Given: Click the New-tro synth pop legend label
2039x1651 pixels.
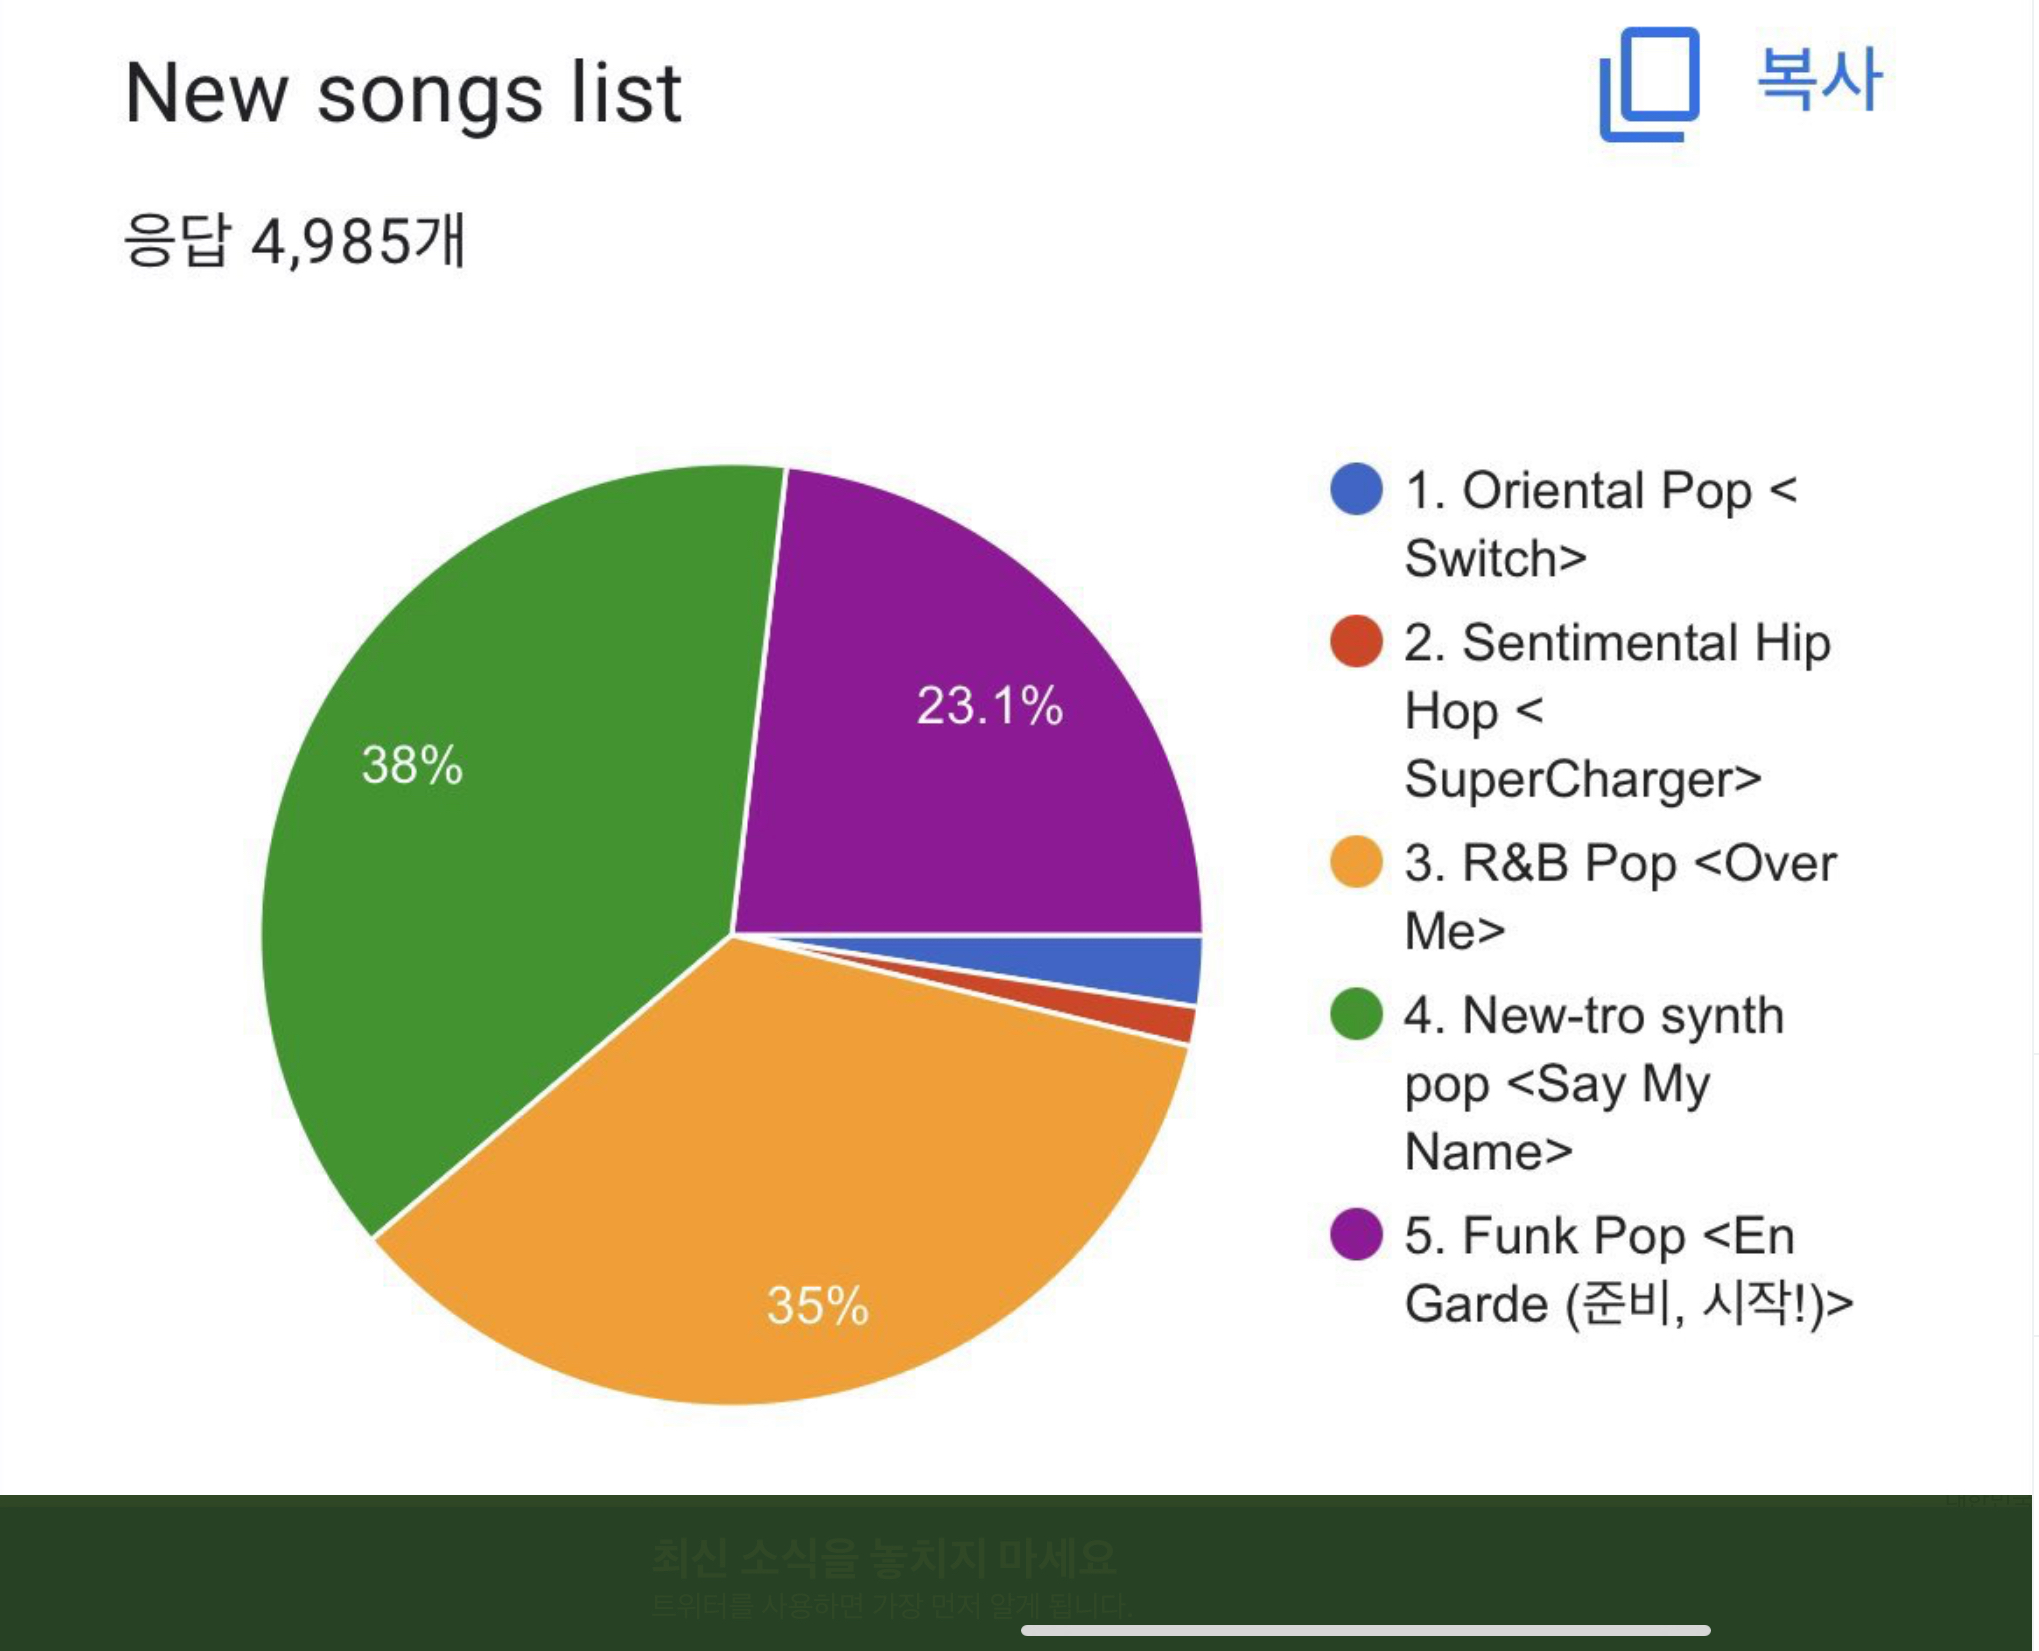Looking at the screenshot, I should (x=1594, y=1083).
